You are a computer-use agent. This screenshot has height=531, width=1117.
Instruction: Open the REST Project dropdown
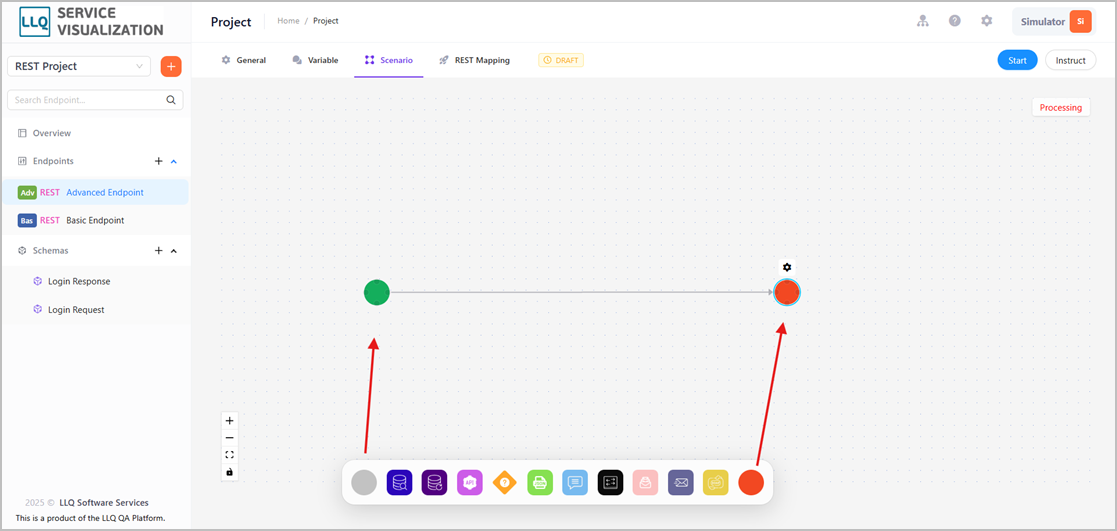tap(79, 66)
